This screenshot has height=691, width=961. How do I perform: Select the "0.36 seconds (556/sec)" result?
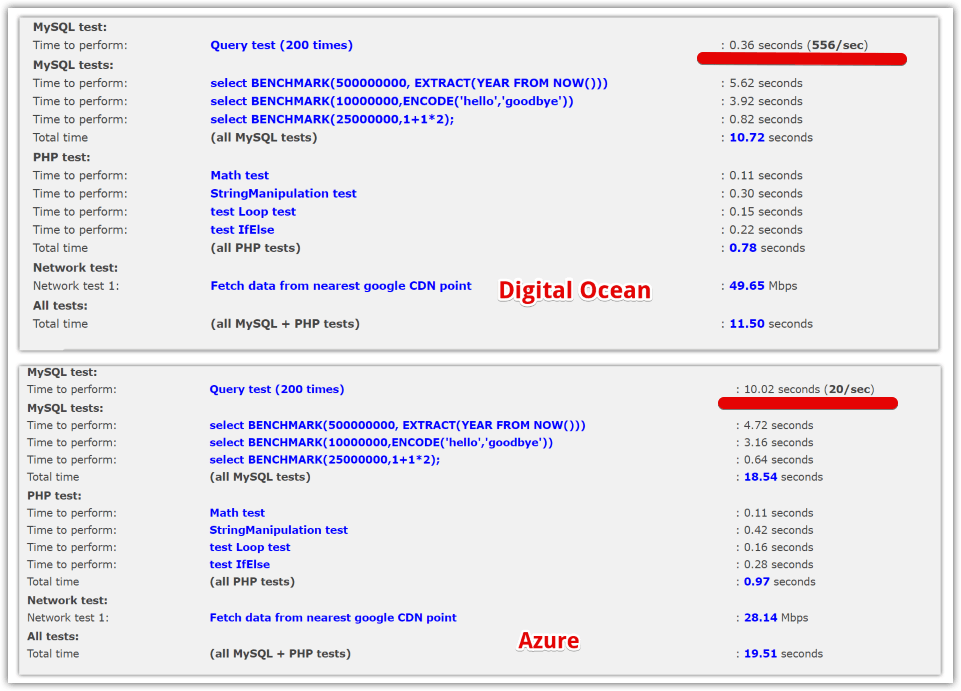(x=799, y=45)
